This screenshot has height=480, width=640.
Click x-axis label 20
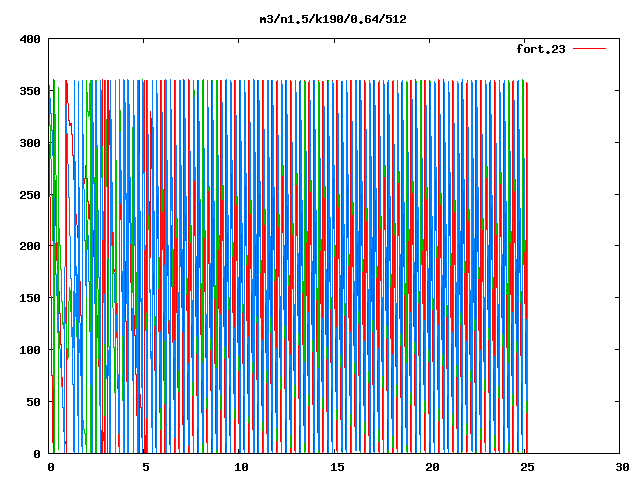tap(432, 467)
